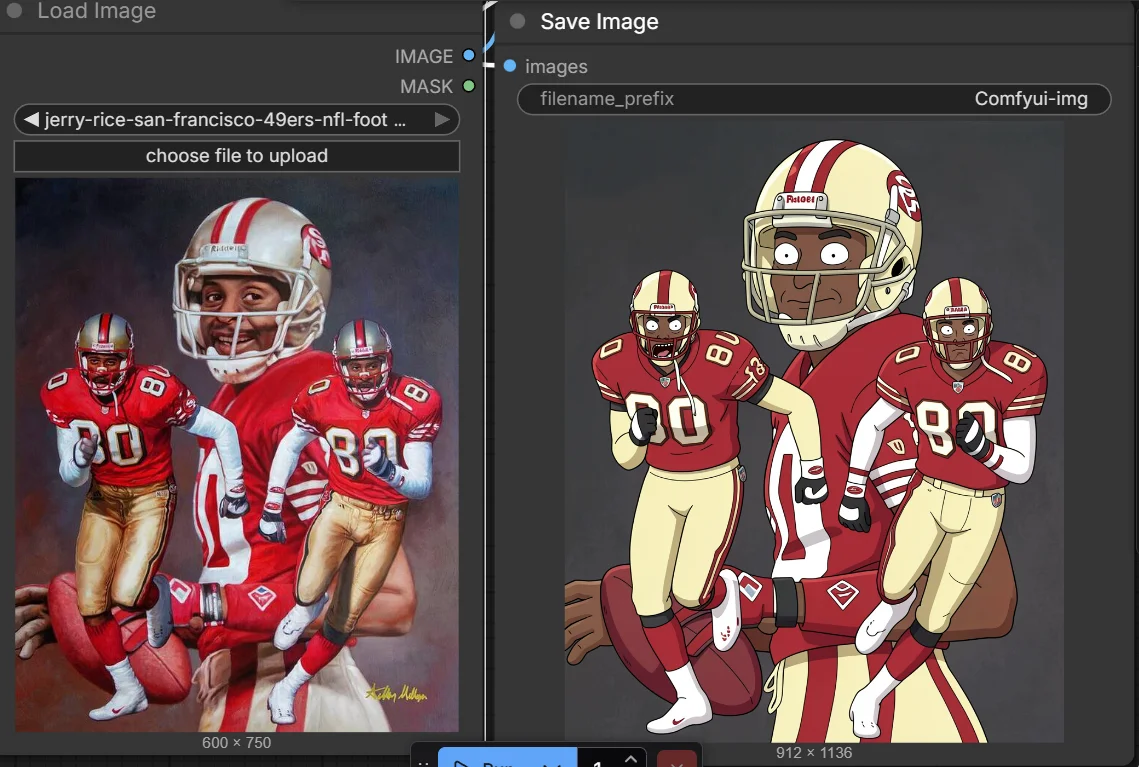Click the blue Run queue button
The image size is (1139, 767).
(x=507, y=758)
